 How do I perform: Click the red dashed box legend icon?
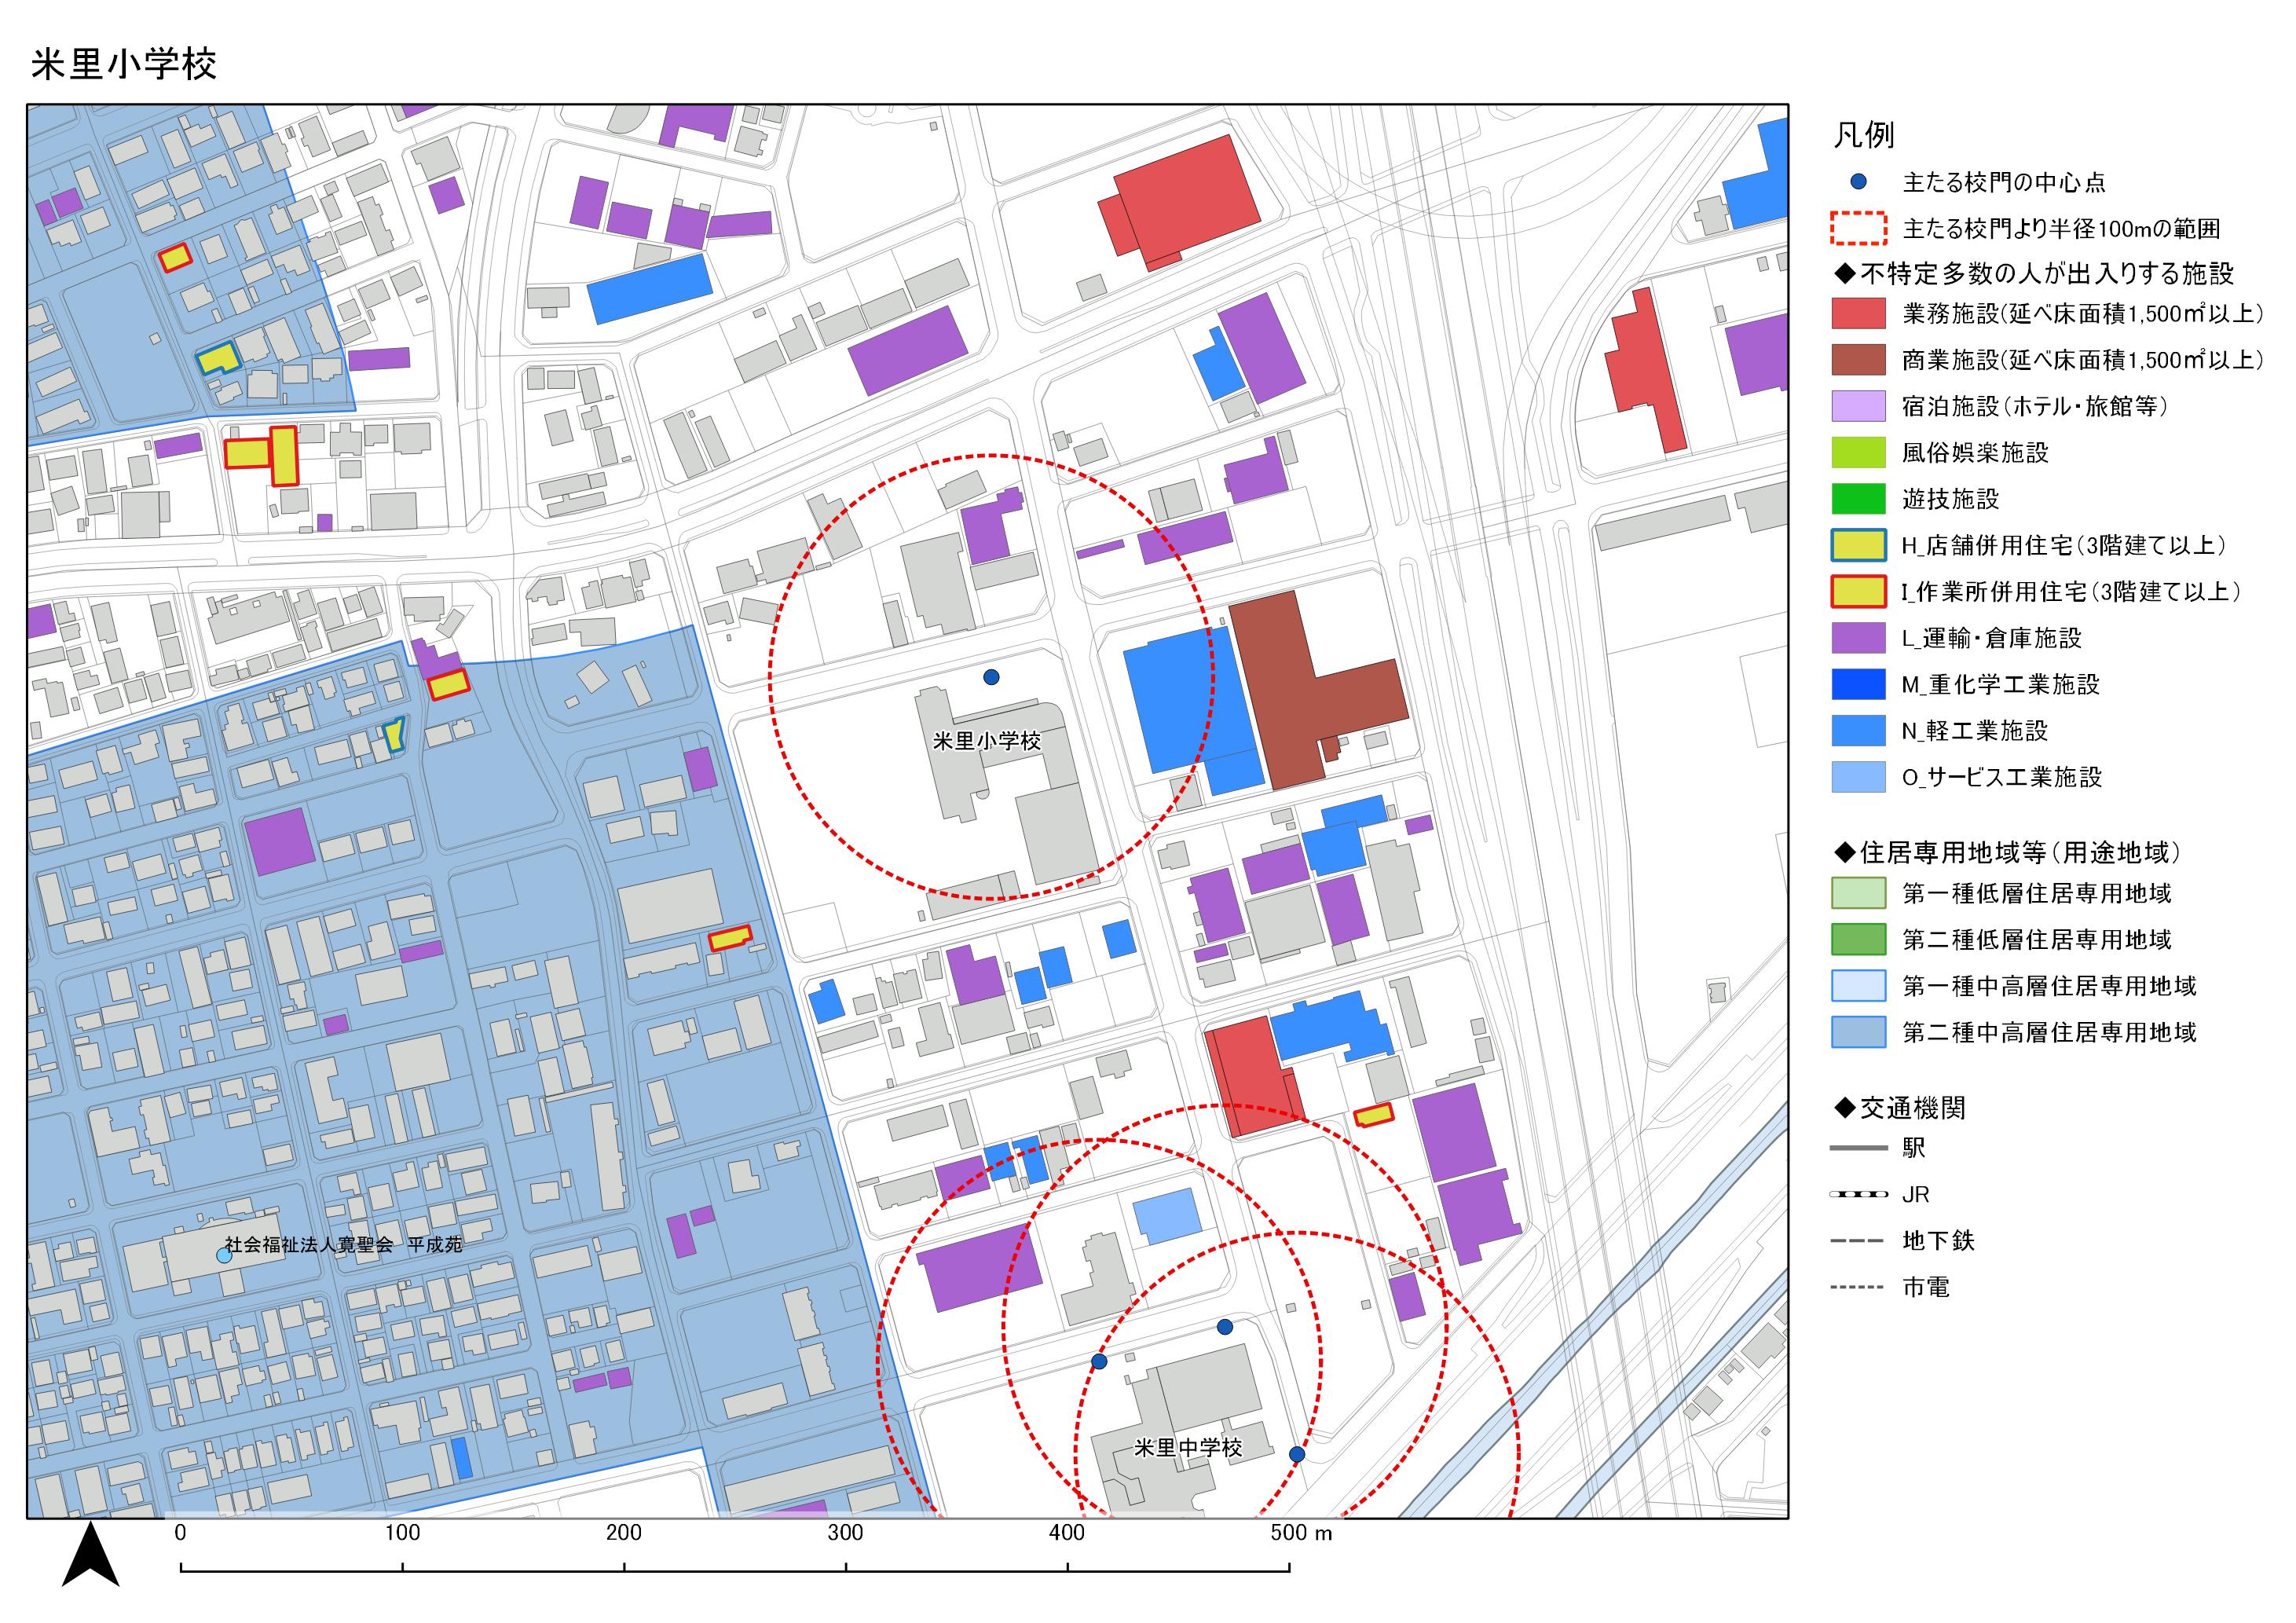click(1858, 229)
